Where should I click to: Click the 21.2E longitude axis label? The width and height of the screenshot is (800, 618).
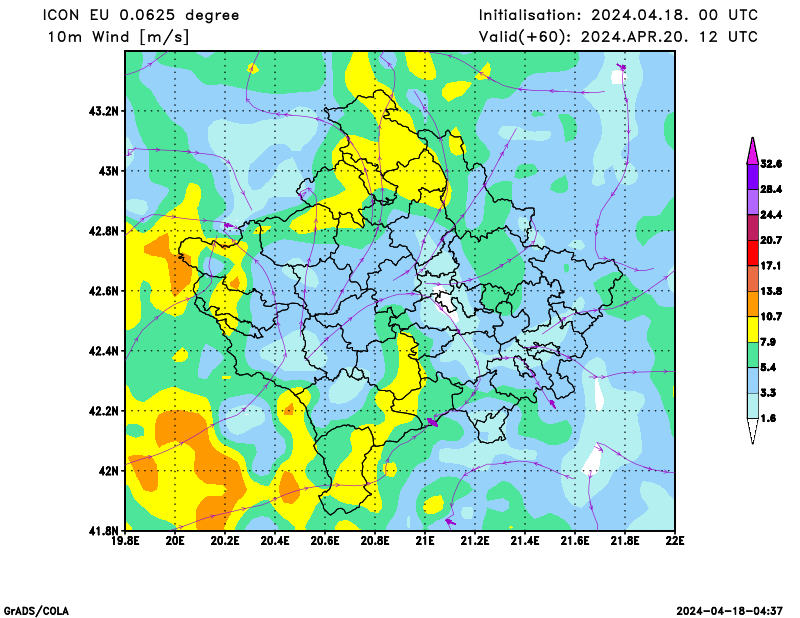coord(475,540)
